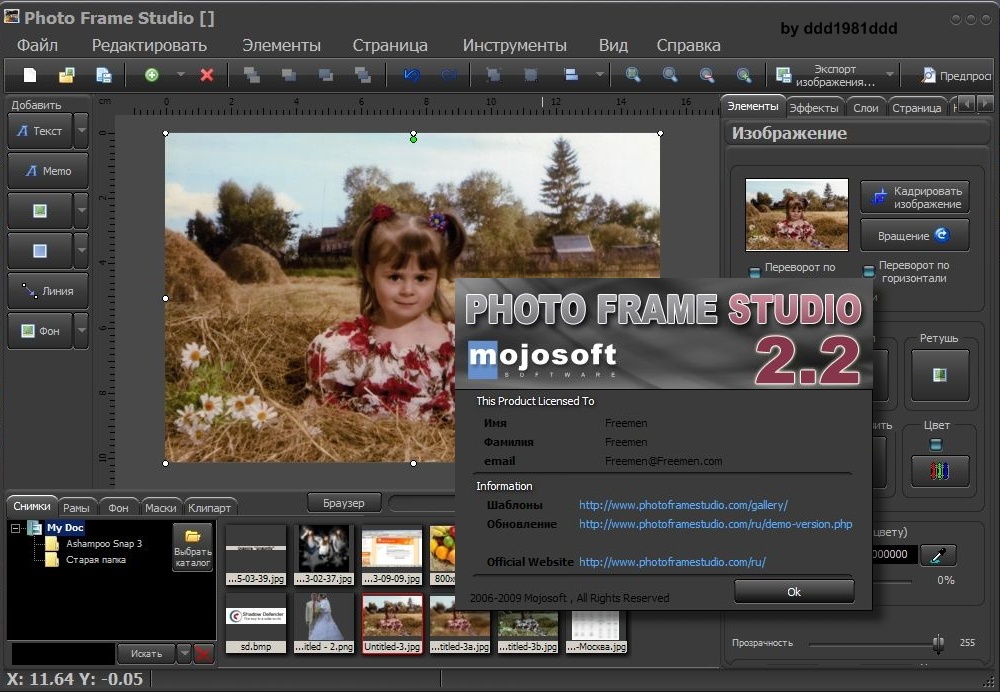Open the Official Website link
Screen dimensions: 1000x692
point(672,562)
